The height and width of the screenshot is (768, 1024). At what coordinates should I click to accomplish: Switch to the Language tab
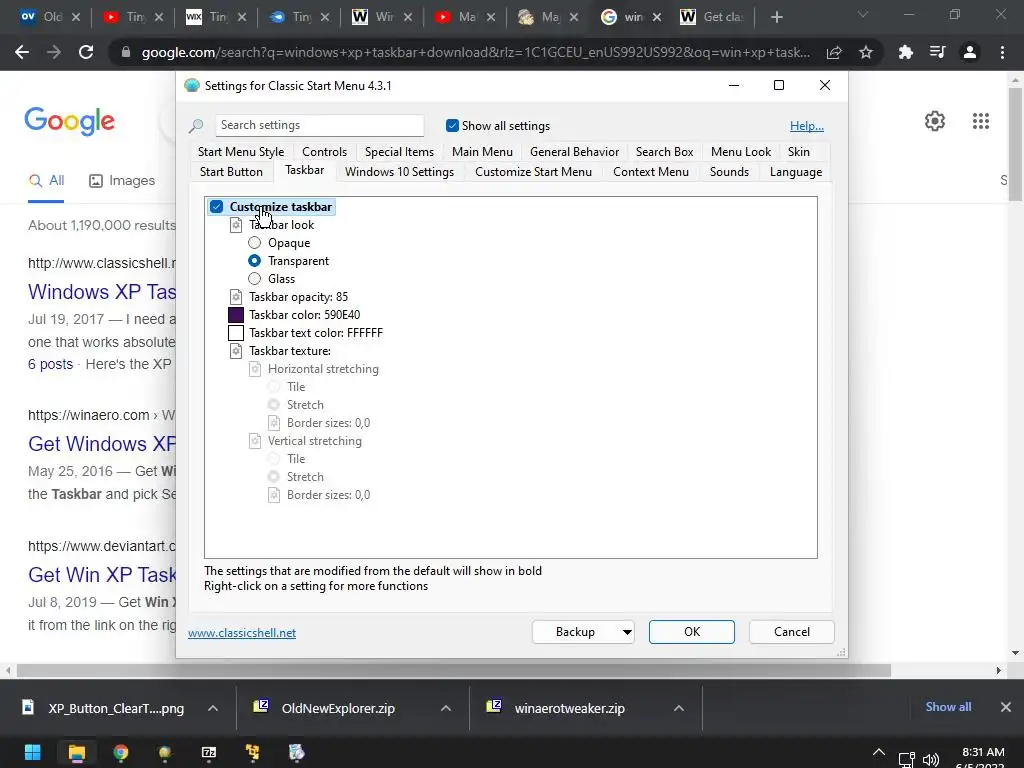(796, 172)
